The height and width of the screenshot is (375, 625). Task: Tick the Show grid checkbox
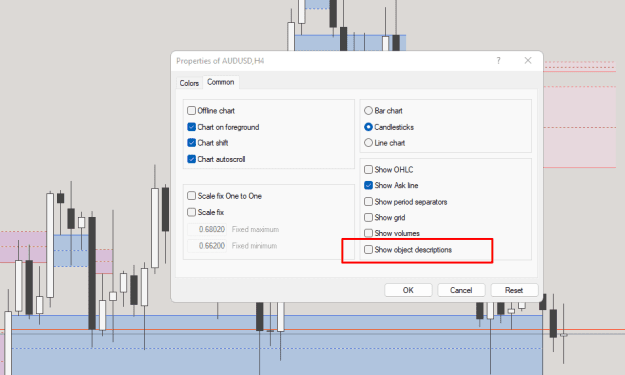coord(368,217)
